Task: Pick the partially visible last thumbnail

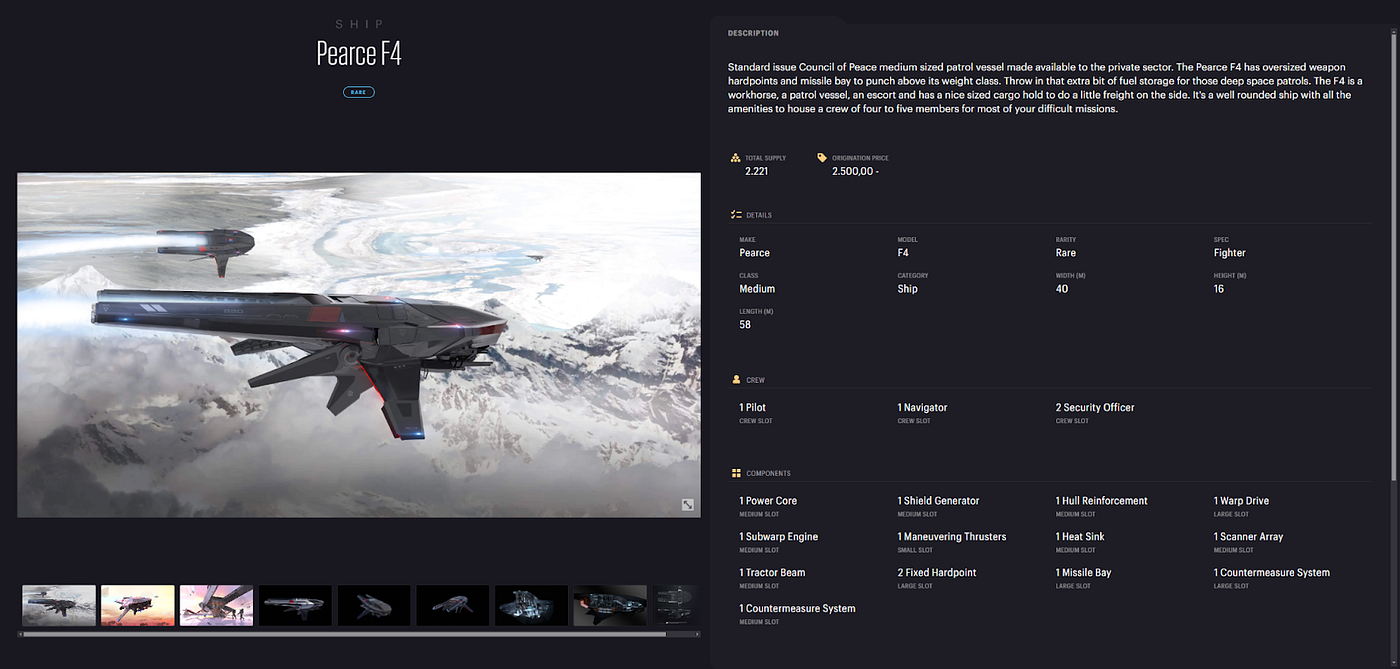Action: (x=675, y=605)
